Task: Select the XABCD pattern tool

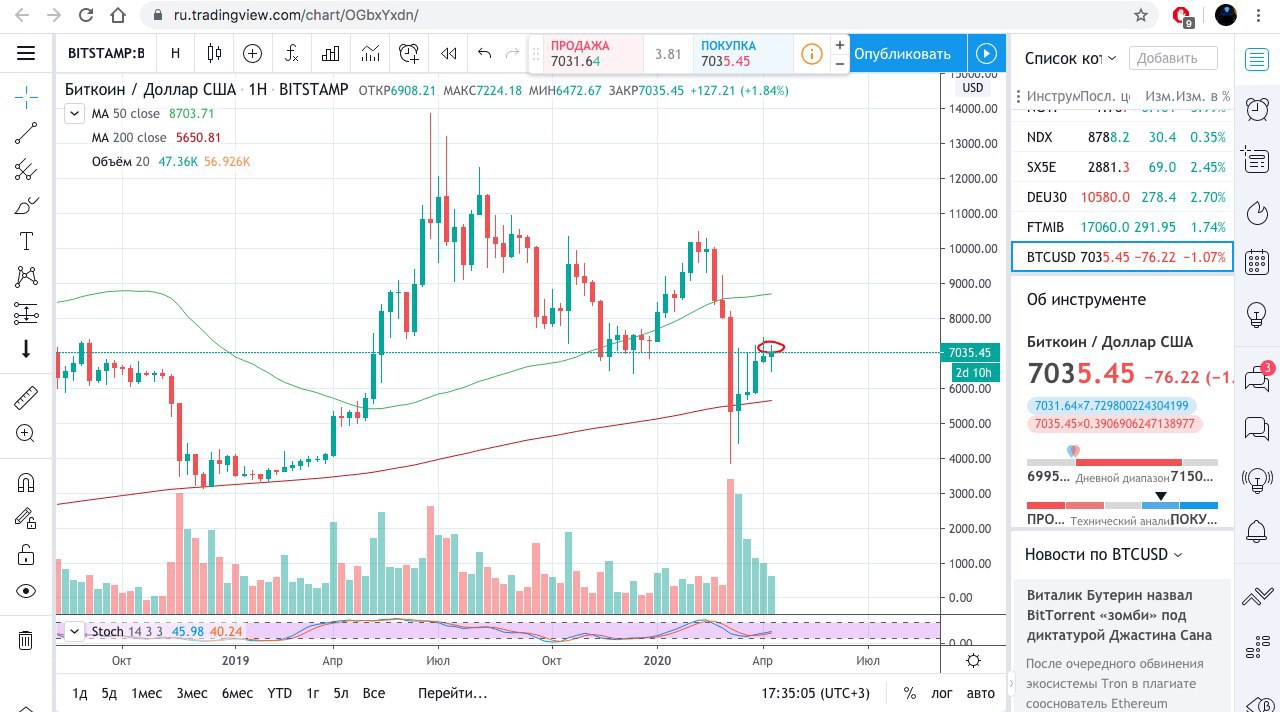Action: [26, 277]
